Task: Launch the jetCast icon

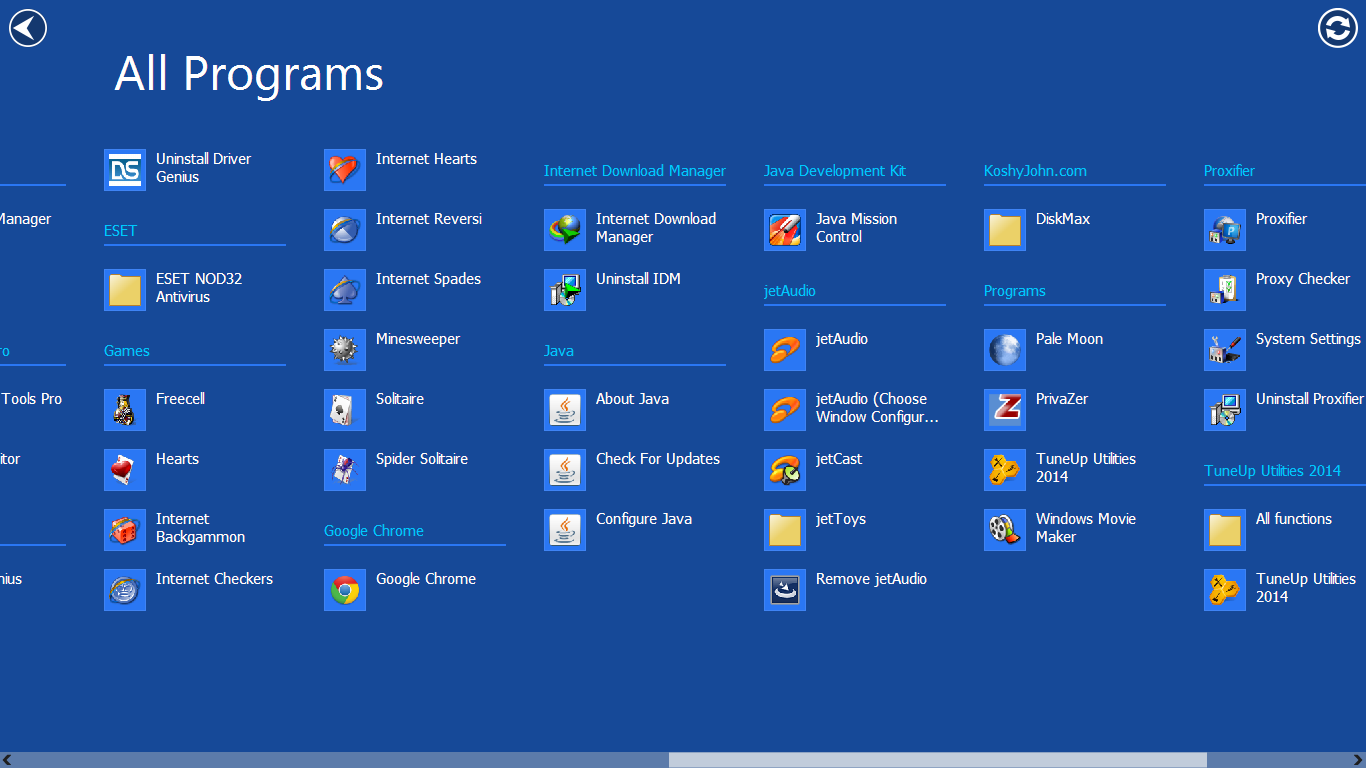Action: (x=785, y=470)
